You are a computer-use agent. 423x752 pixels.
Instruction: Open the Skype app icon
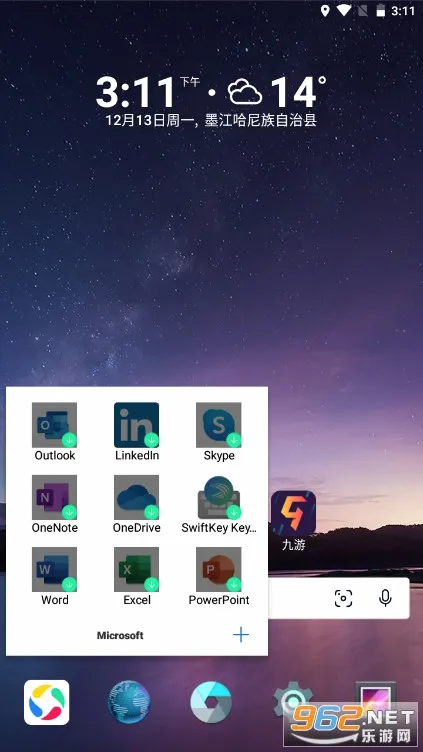pos(219,425)
